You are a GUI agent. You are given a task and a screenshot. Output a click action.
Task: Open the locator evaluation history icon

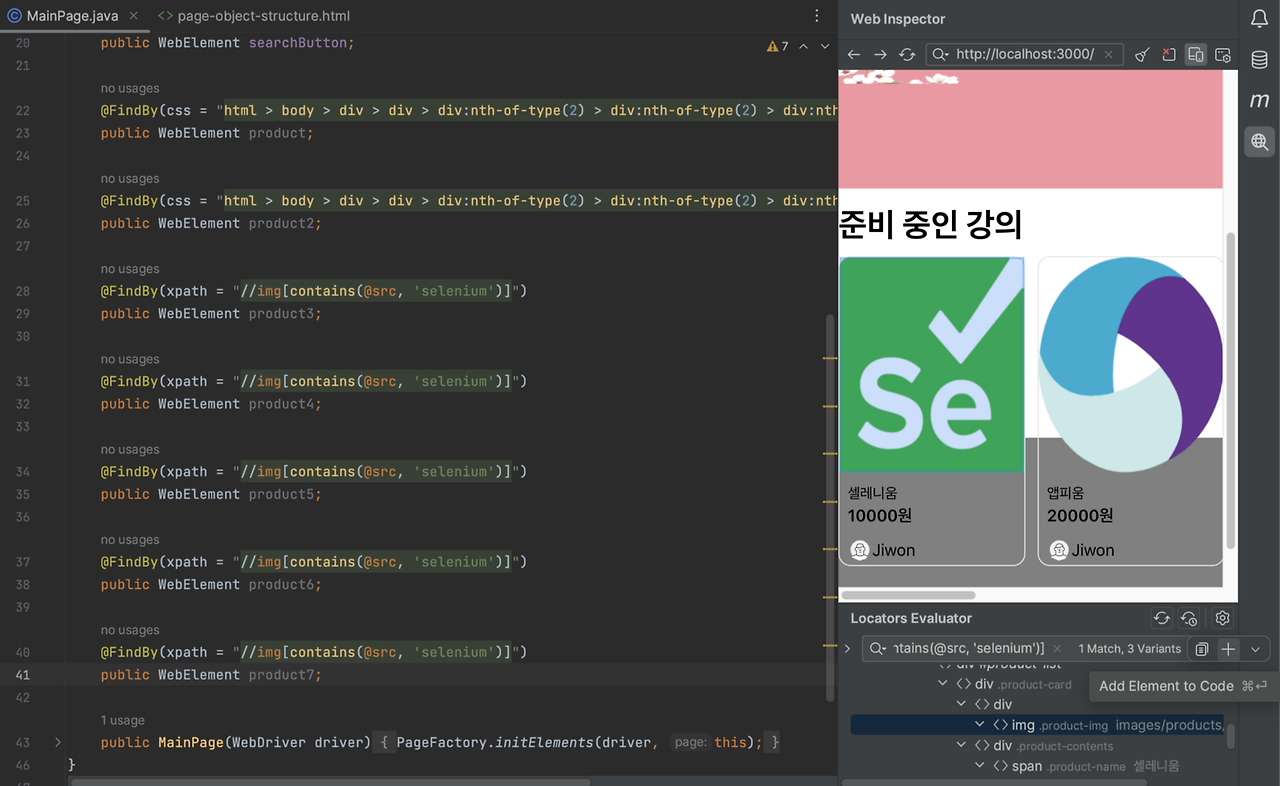click(x=1188, y=618)
